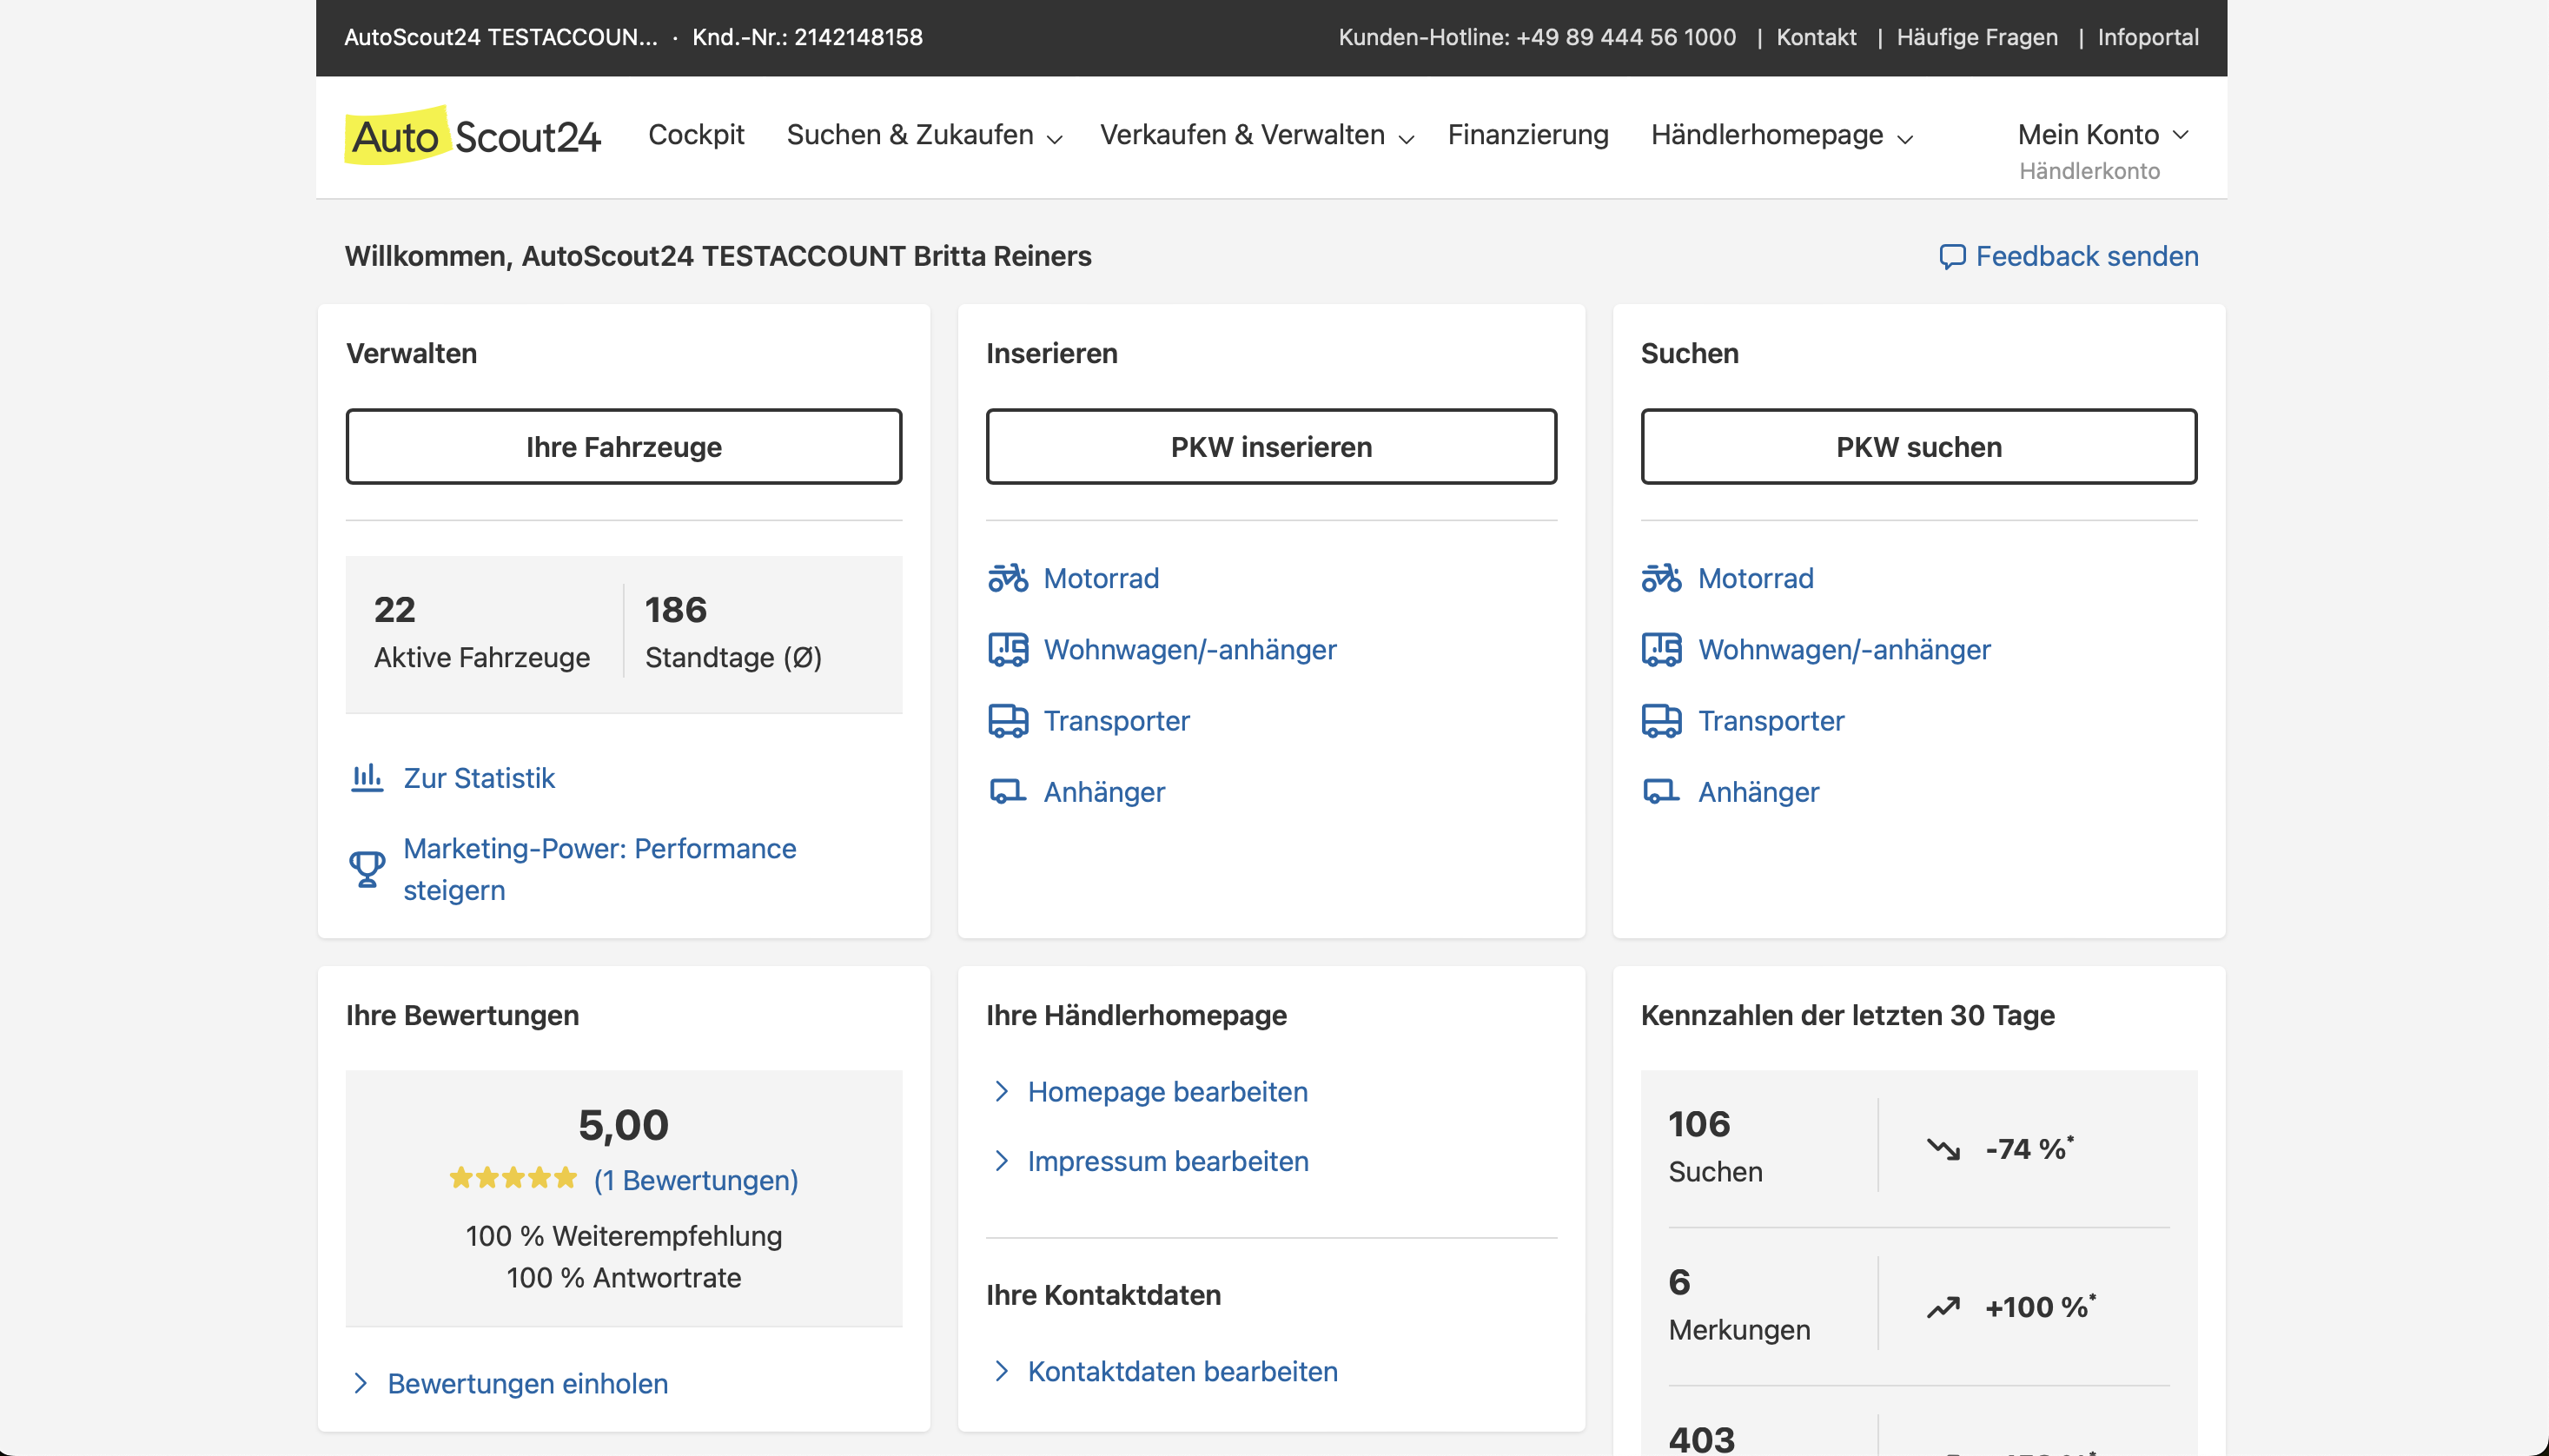
Task: Click the caravan icon under Suchen
Action: 1661,649
